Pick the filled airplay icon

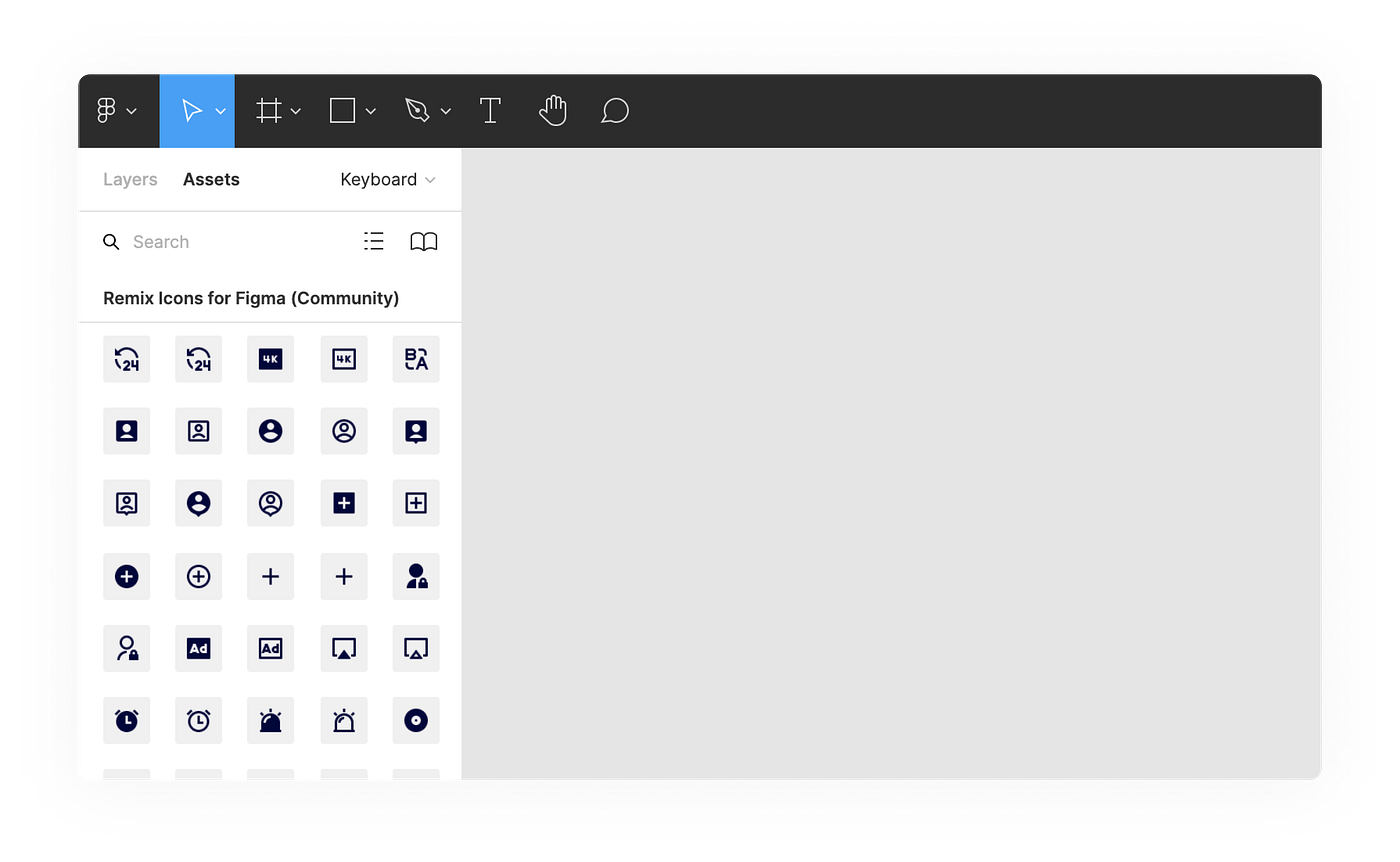[x=344, y=648]
